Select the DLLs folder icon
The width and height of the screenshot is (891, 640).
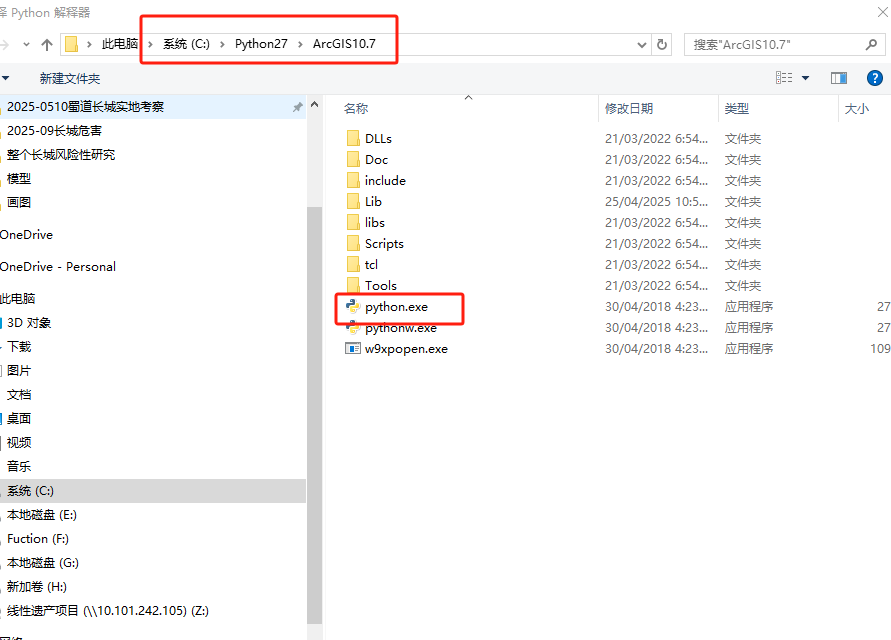tap(353, 138)
